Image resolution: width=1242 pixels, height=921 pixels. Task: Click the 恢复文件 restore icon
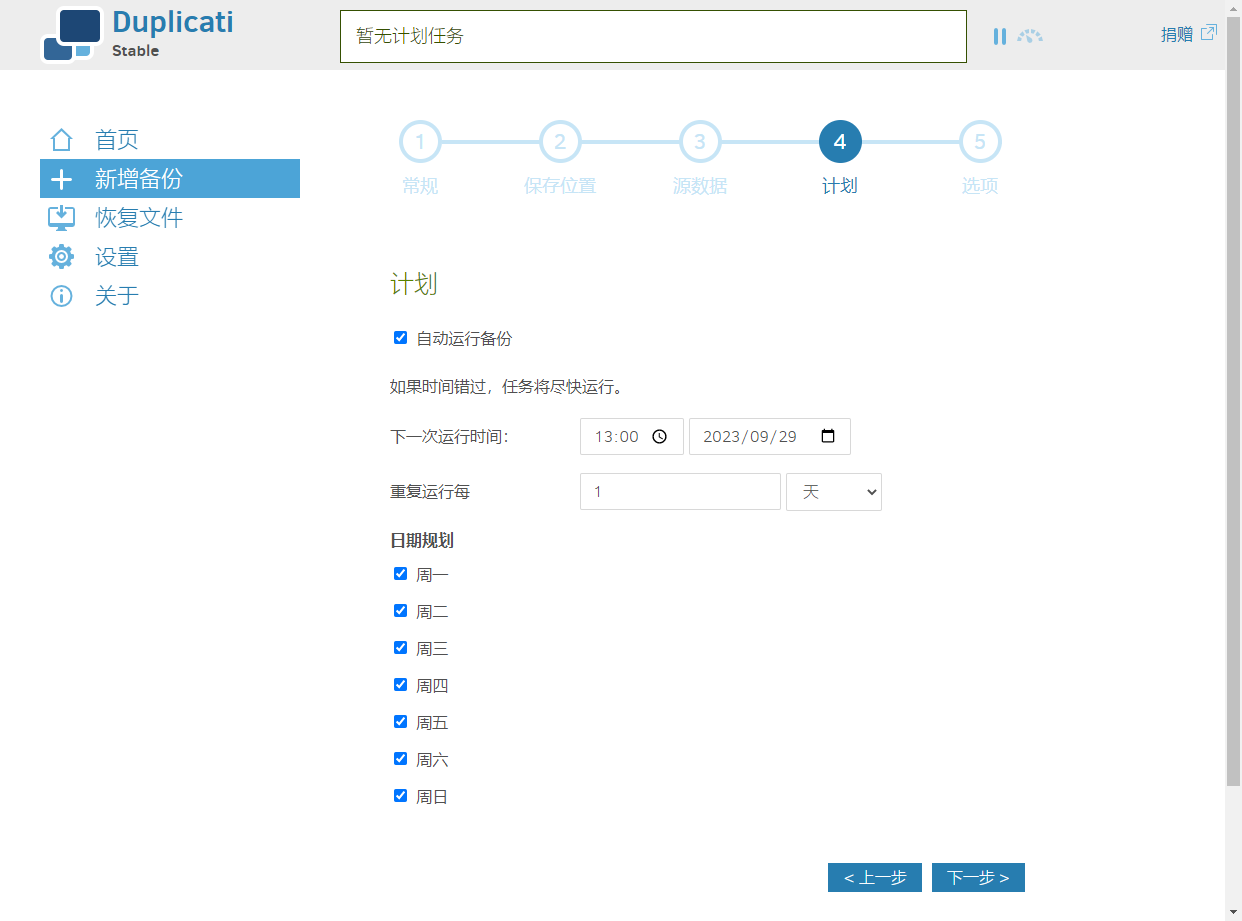coord(62,217)
